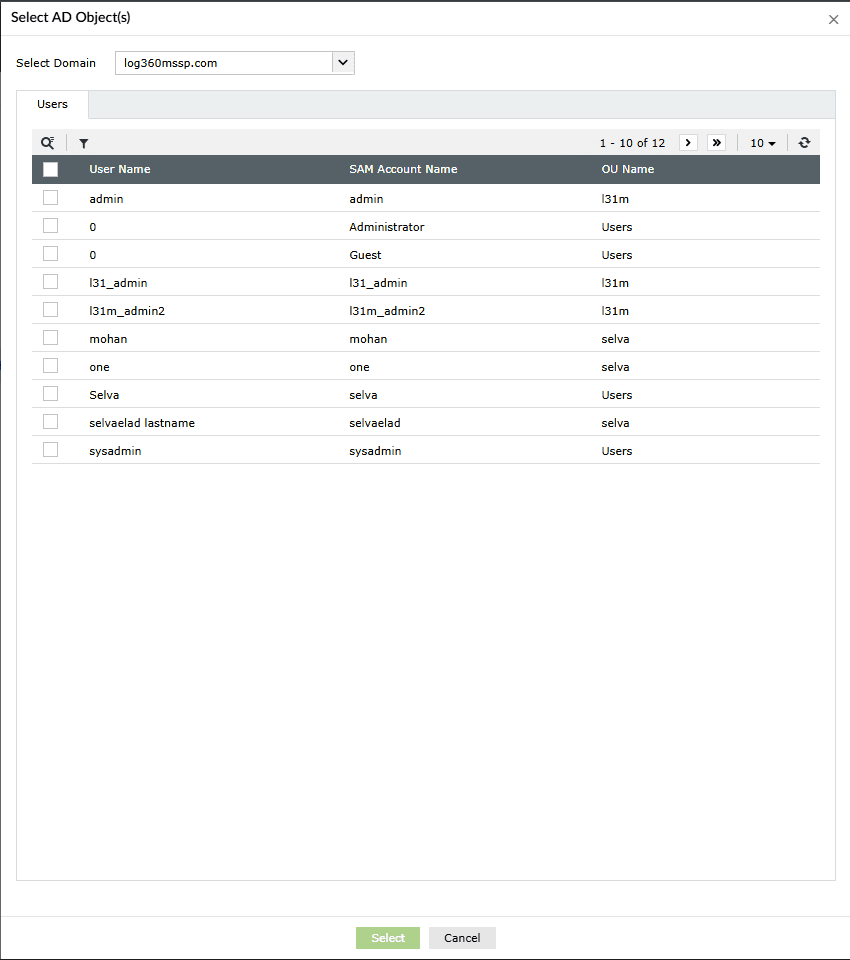The width and height of the screenshot is (850, 960).
Task: Click the l31m_admin2 user name cell
Action: pyautogui.click(x=127, y=311)
